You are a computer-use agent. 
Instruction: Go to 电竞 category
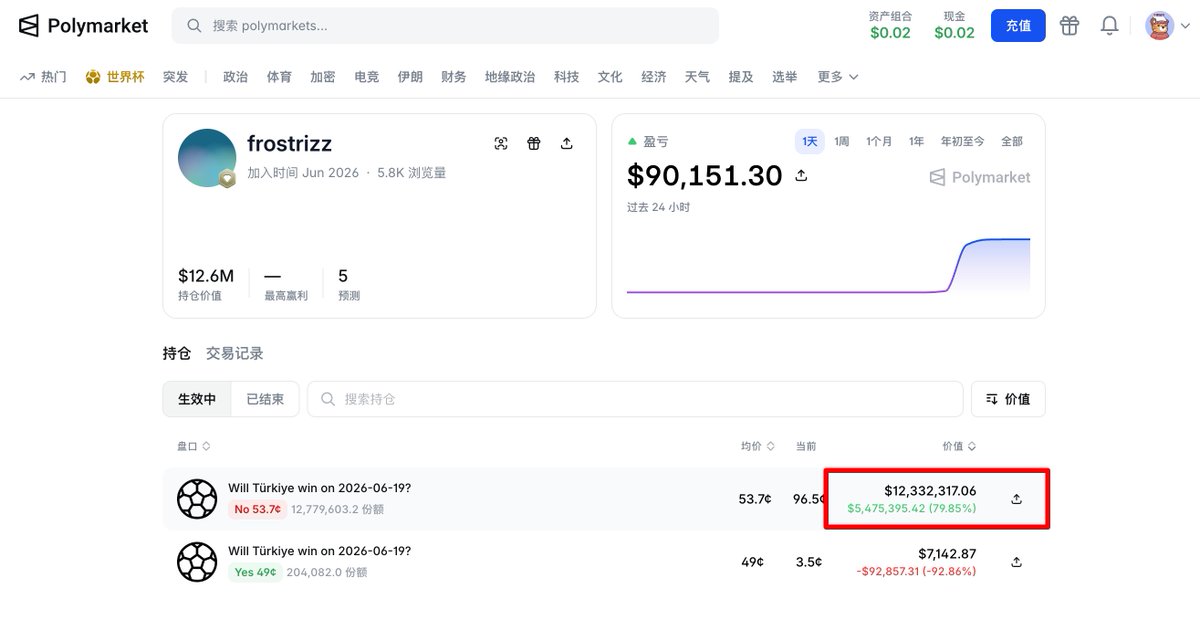click(367, 77)
